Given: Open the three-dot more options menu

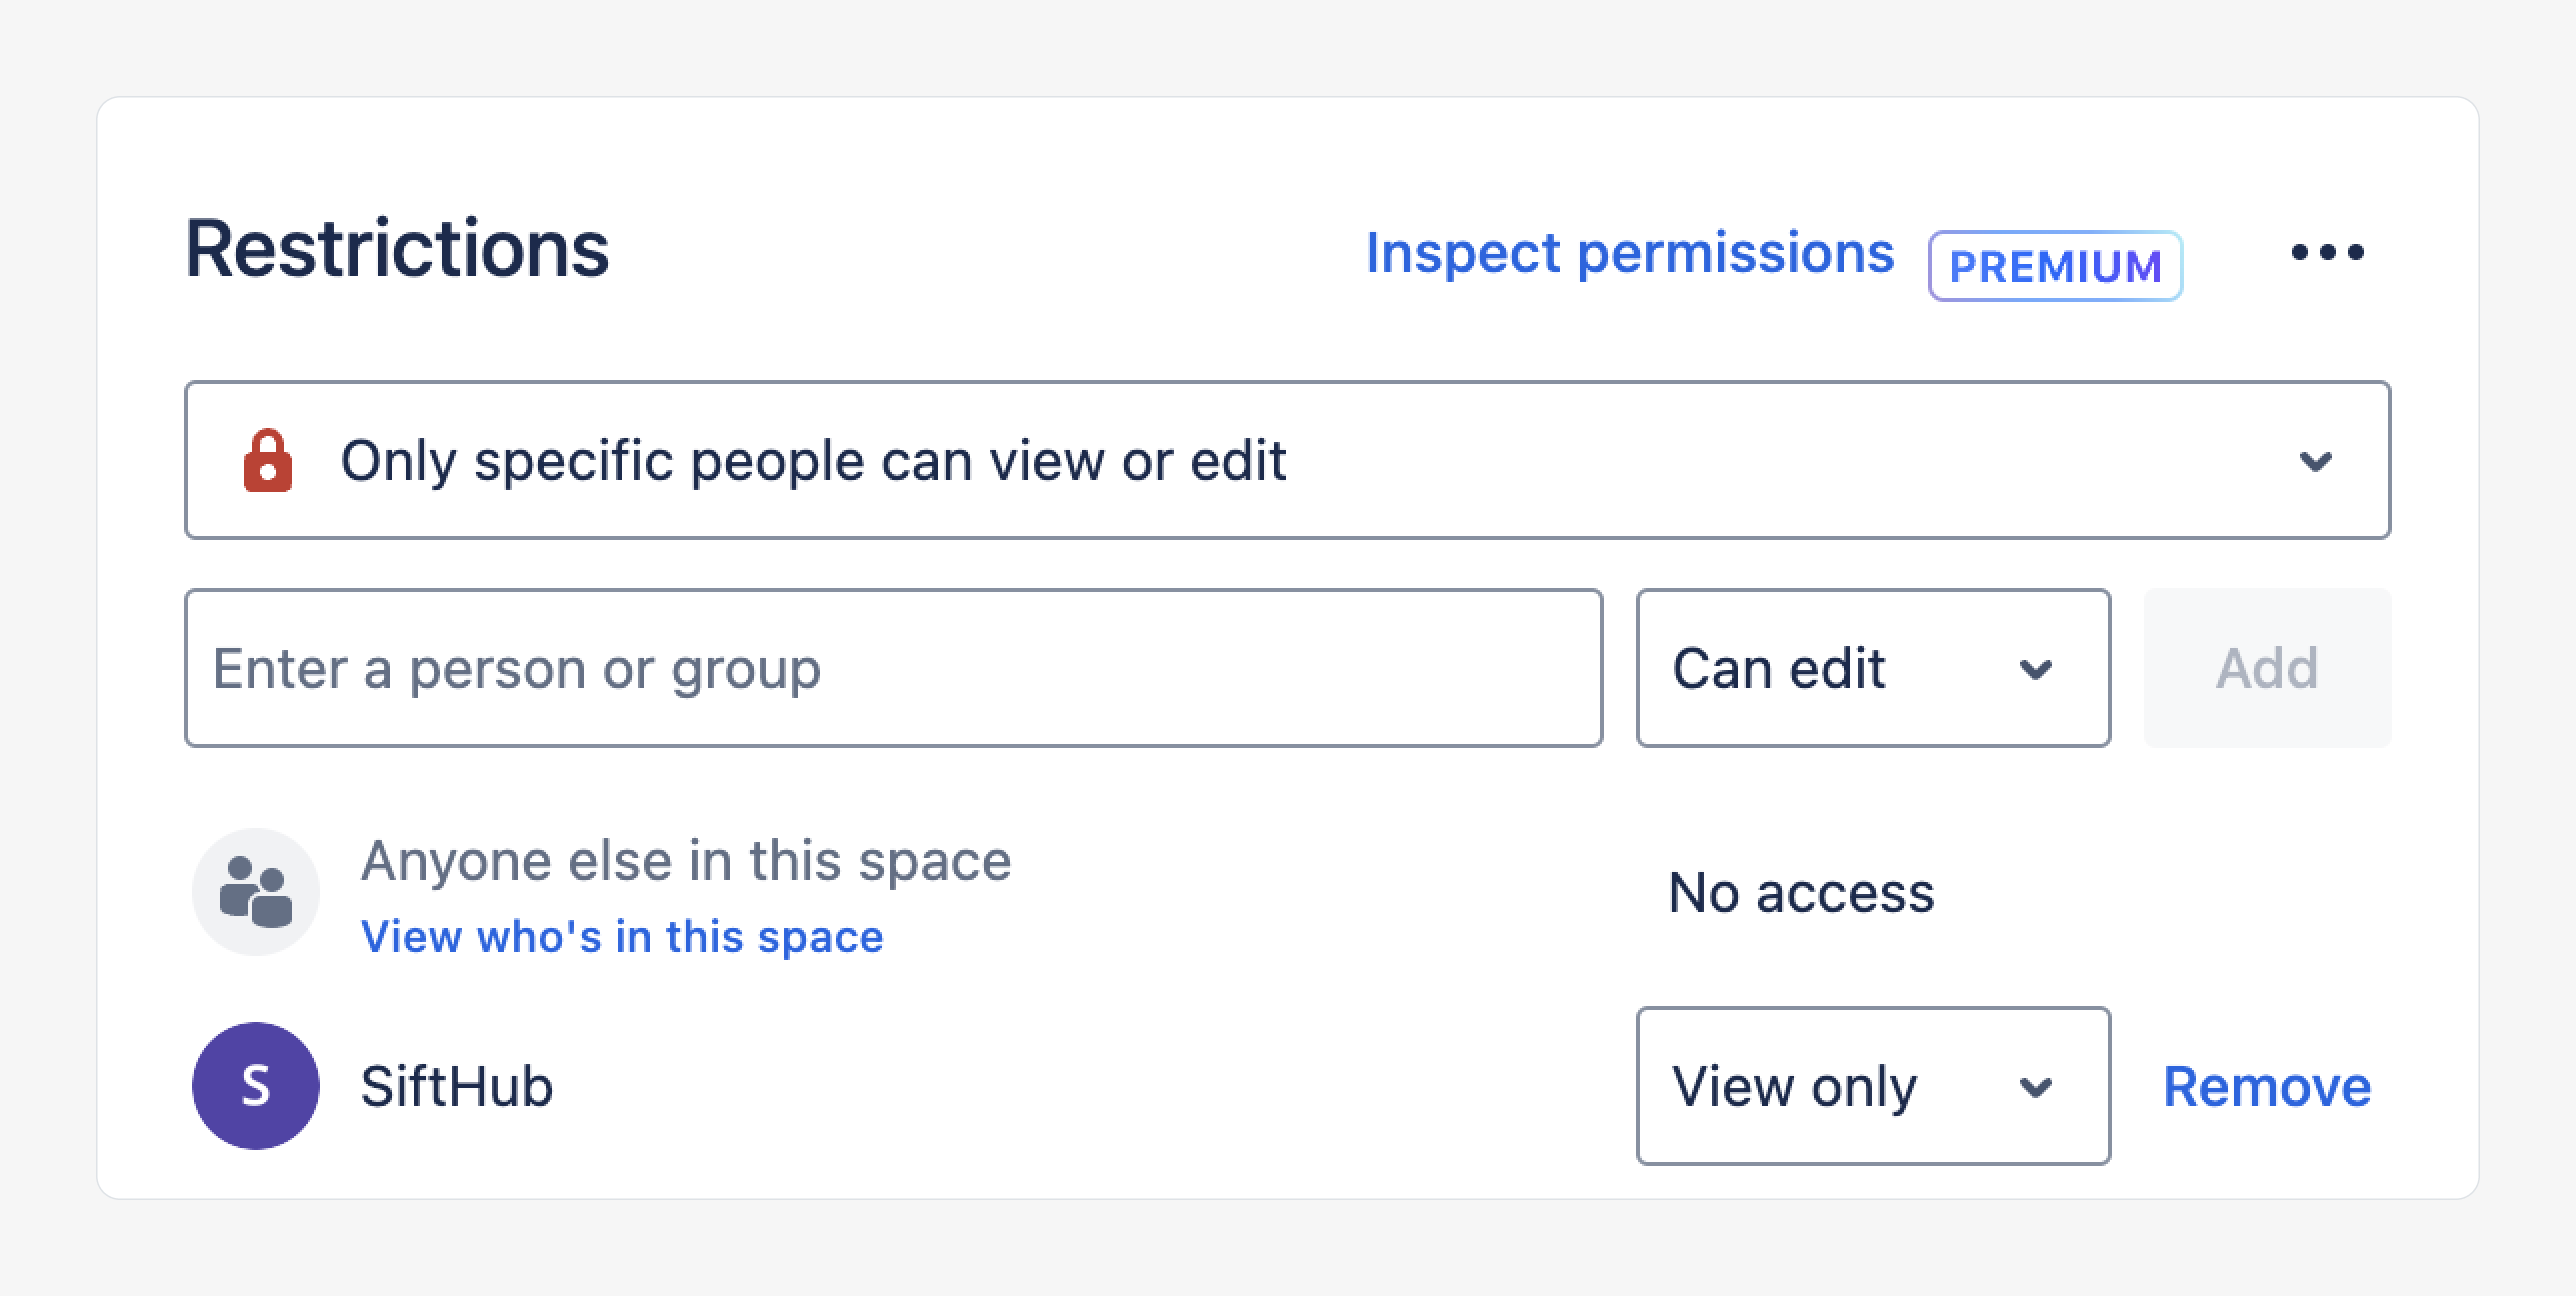Looking at the screenshot, I should (2327, 252).
